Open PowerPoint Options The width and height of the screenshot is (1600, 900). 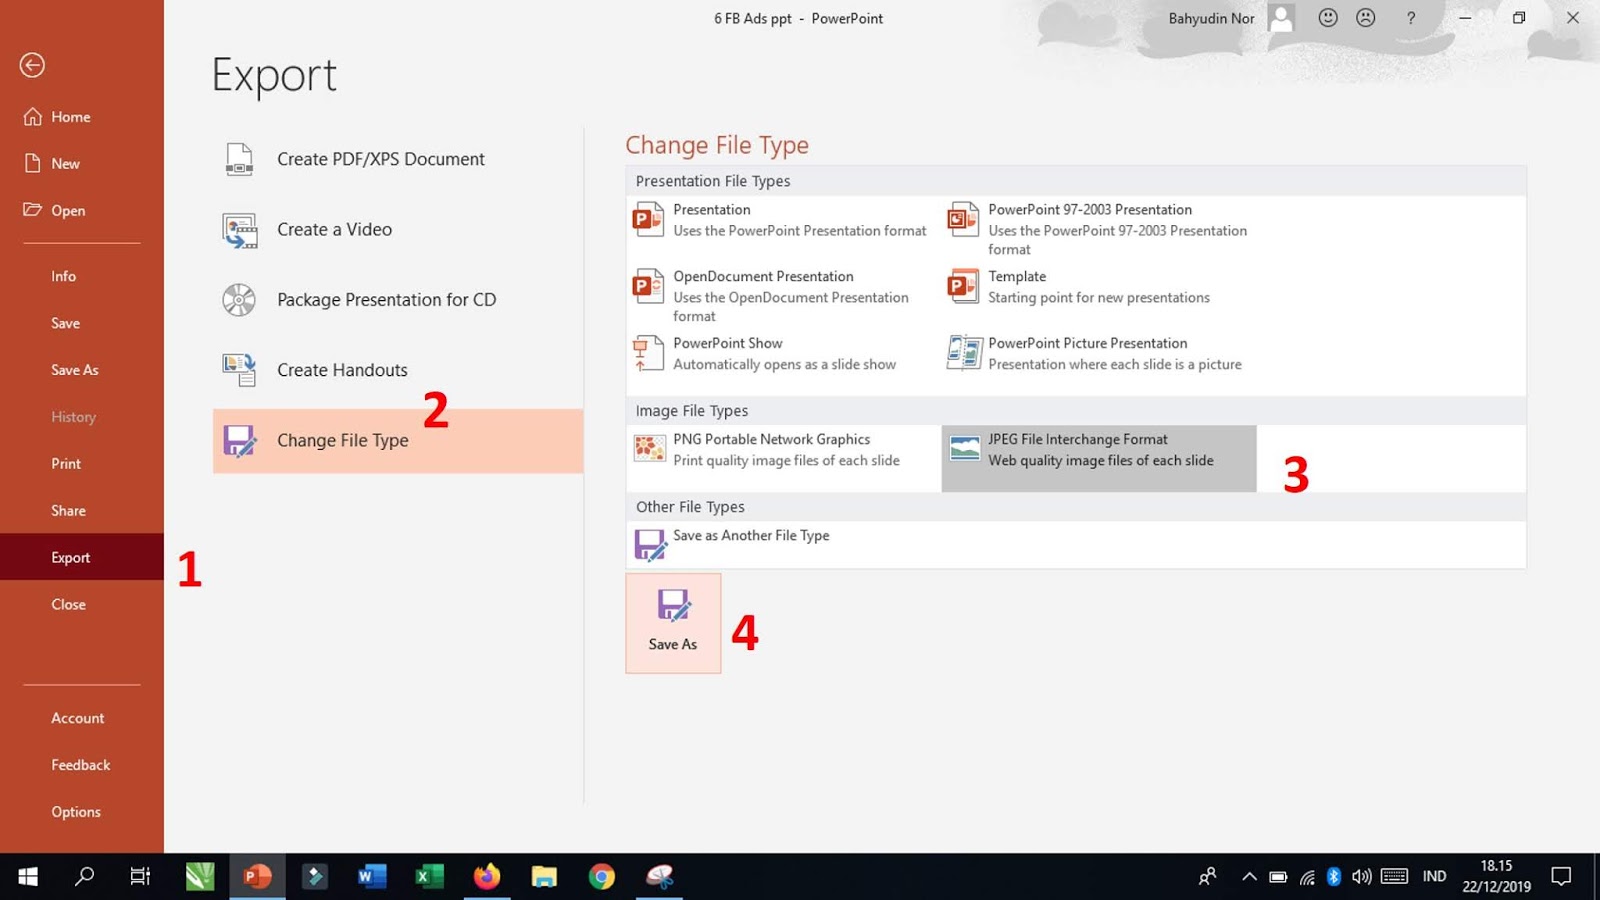82,812
